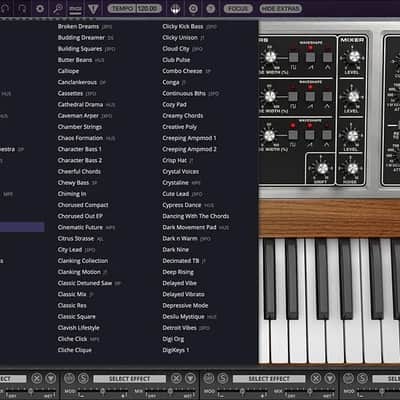Enable pulse waveshape on top oscillator

tap(293, 57)
